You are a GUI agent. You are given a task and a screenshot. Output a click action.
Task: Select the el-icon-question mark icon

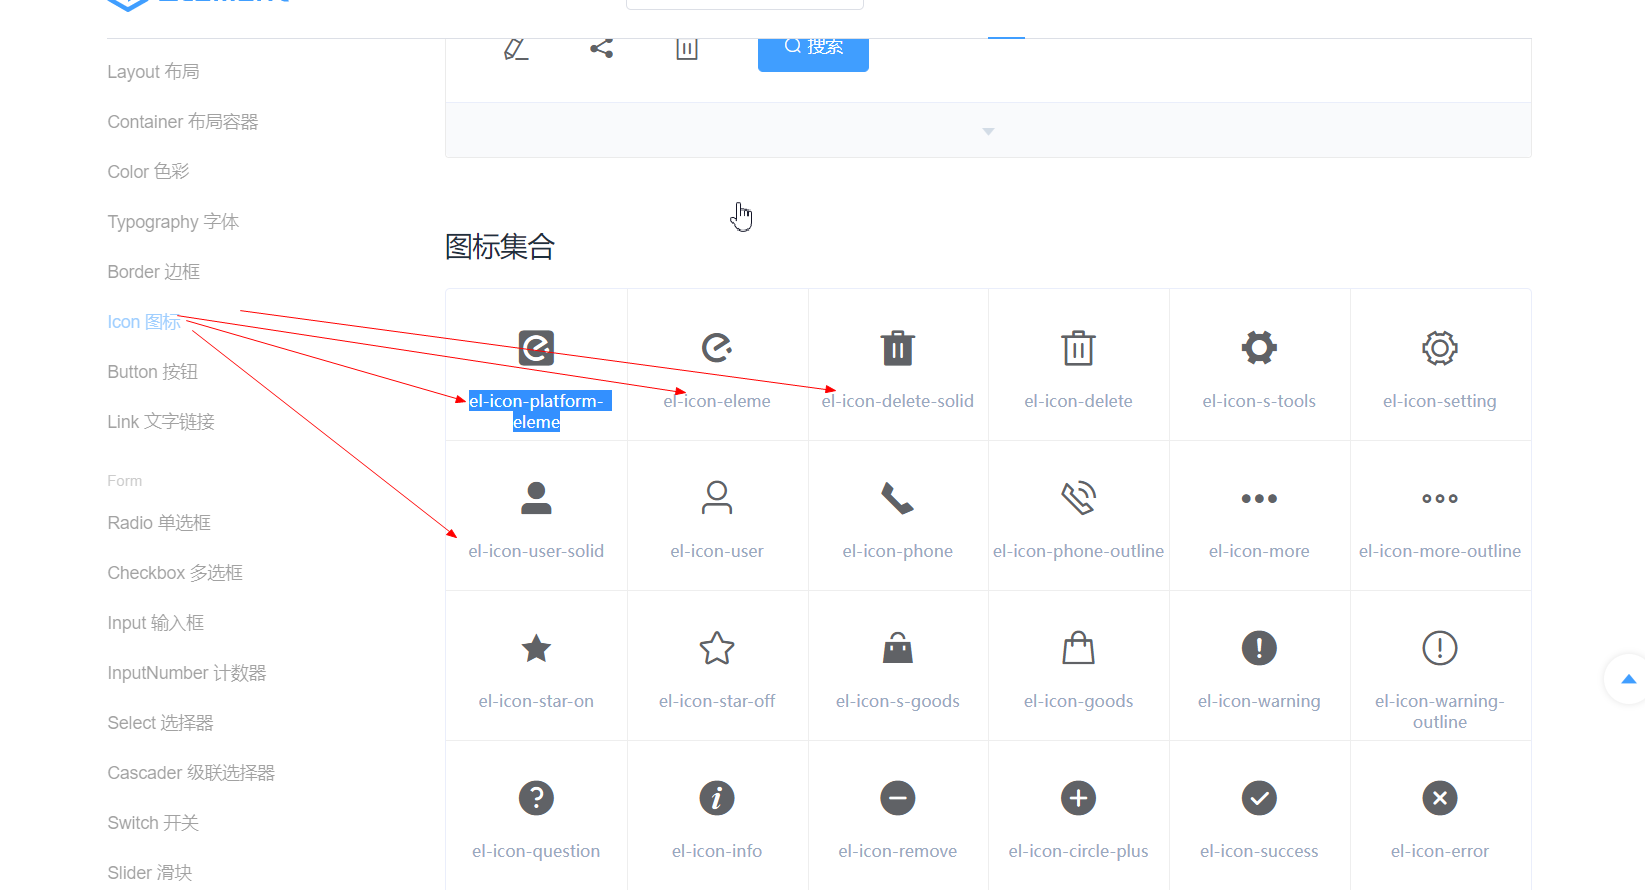536,798
